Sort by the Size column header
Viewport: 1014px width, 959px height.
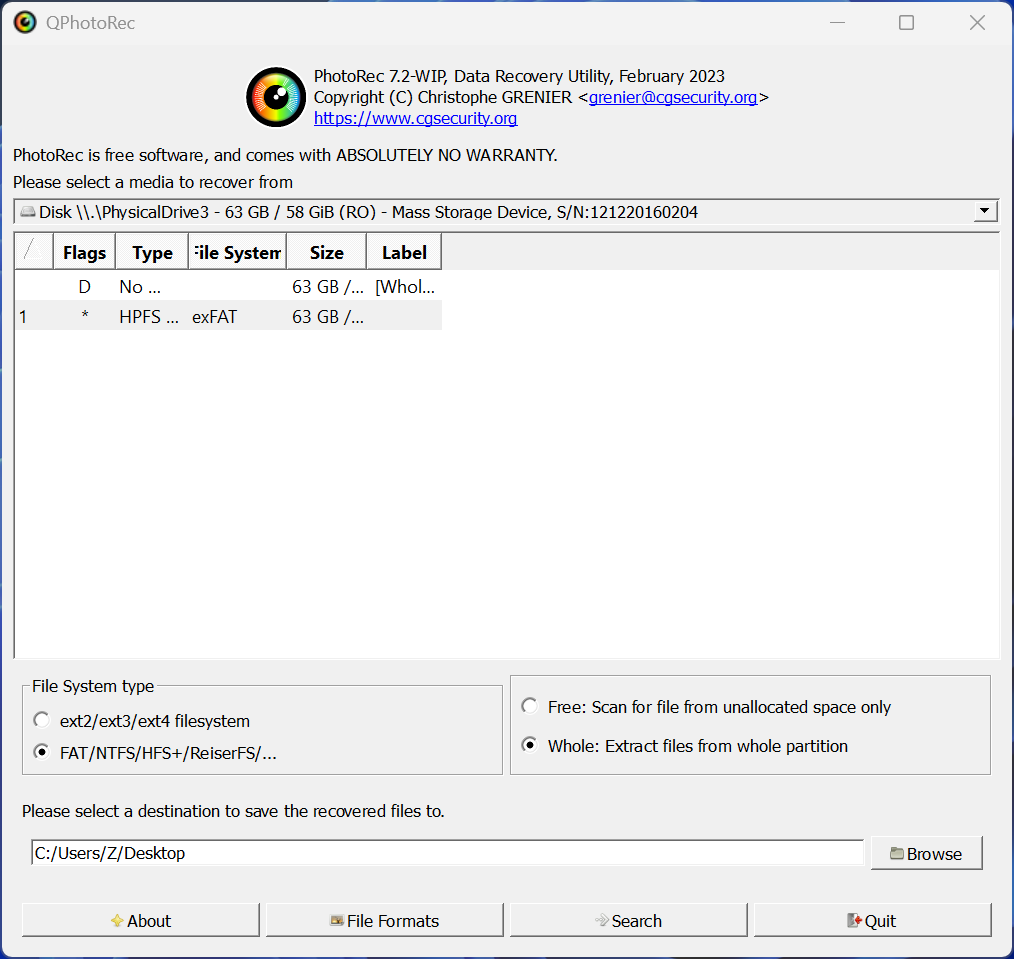(x=327, y=252)
